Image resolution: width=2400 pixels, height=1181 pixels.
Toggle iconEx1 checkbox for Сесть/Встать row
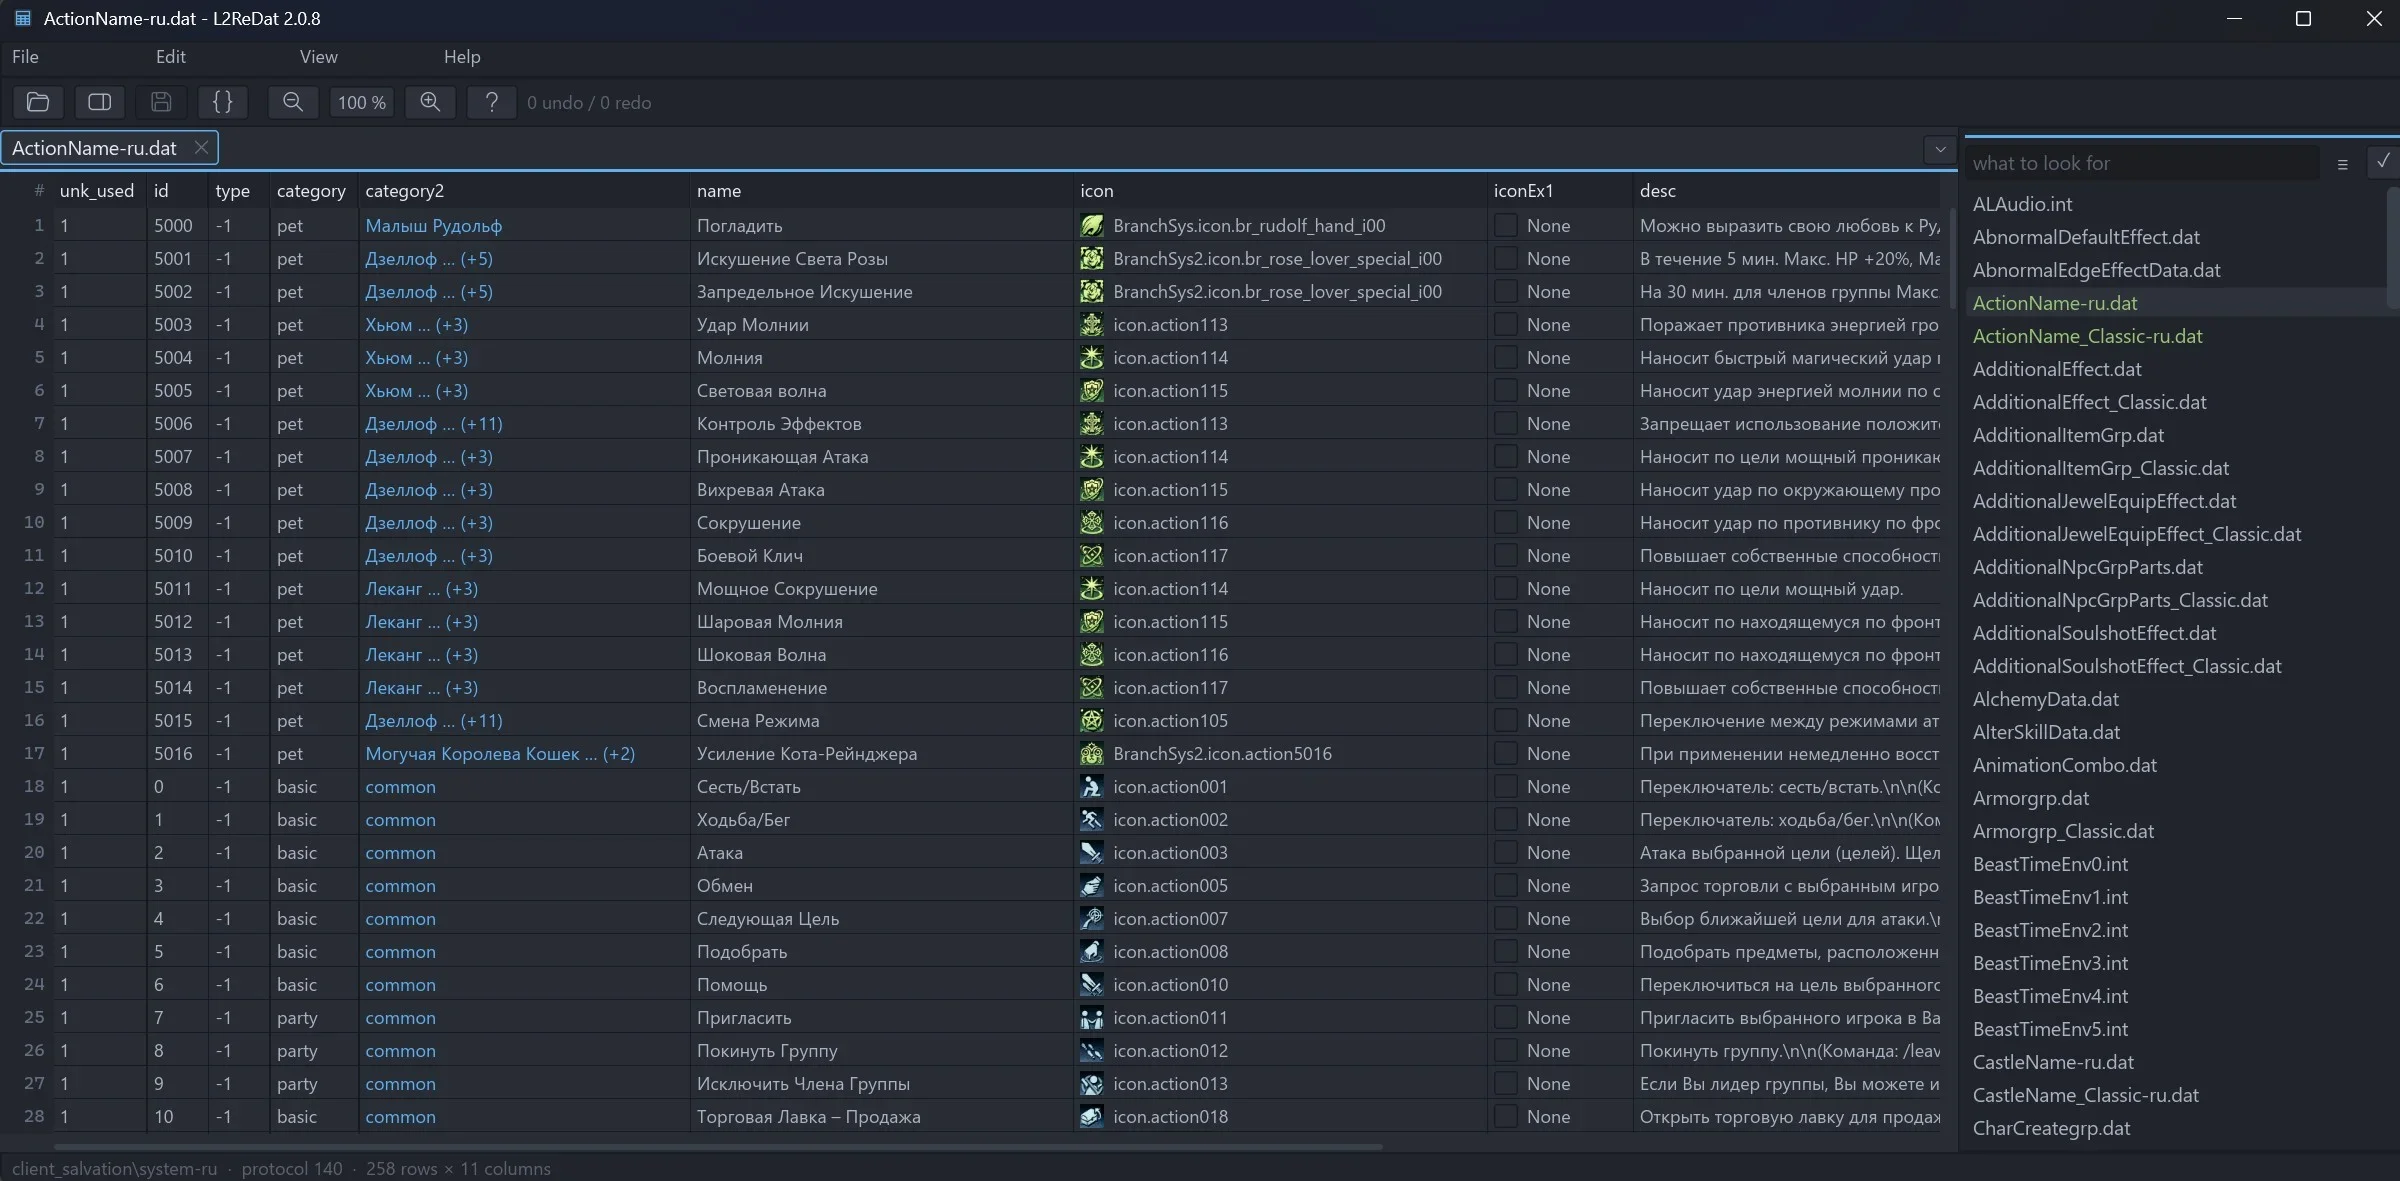click(1505, 787)
